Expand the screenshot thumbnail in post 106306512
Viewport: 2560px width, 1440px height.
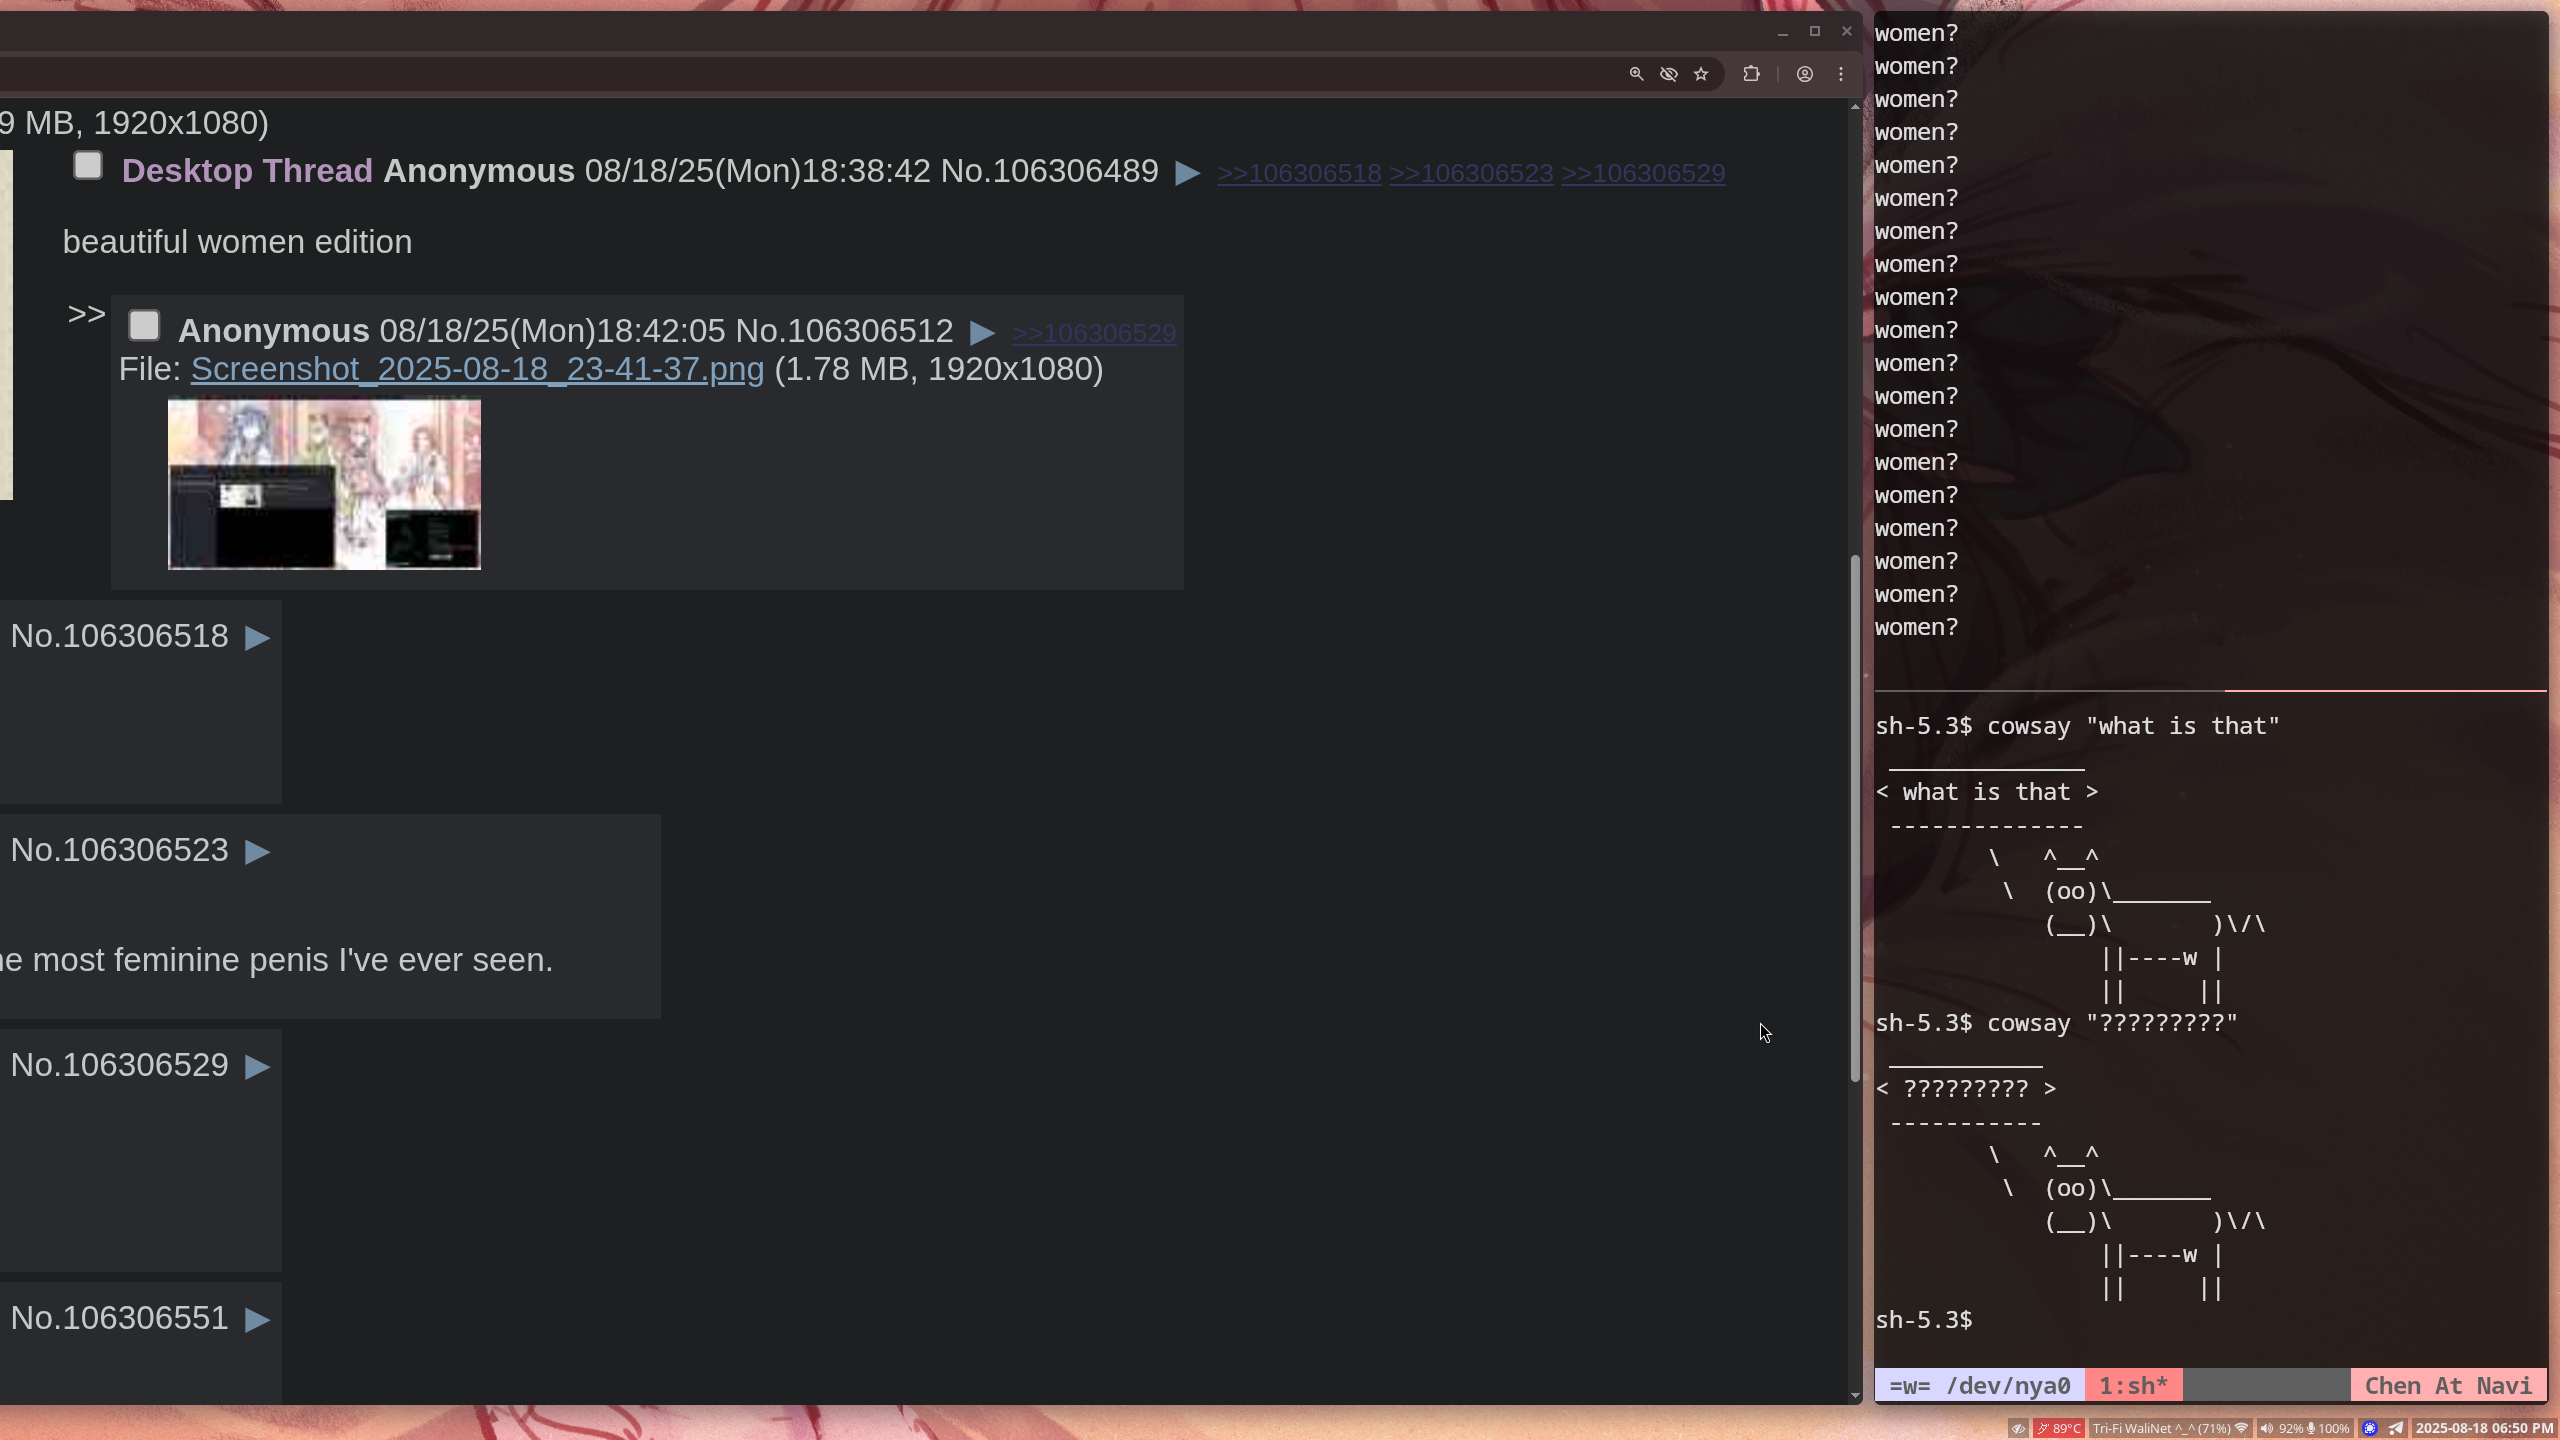pos(324,484)
